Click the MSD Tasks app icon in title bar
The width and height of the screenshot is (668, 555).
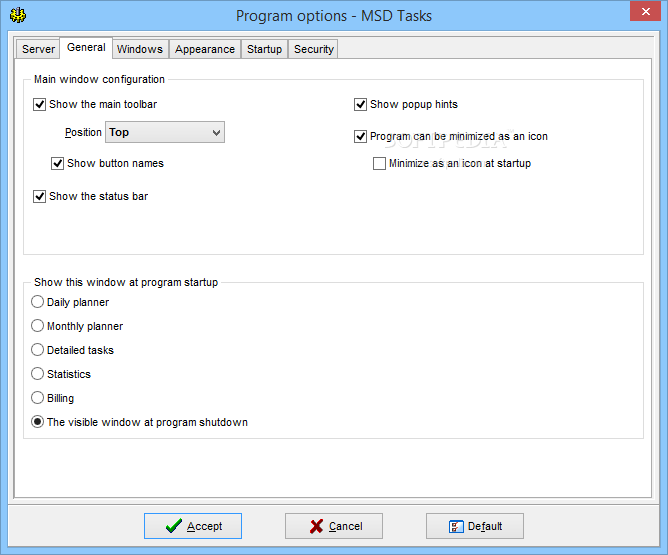tap(18, 16)
